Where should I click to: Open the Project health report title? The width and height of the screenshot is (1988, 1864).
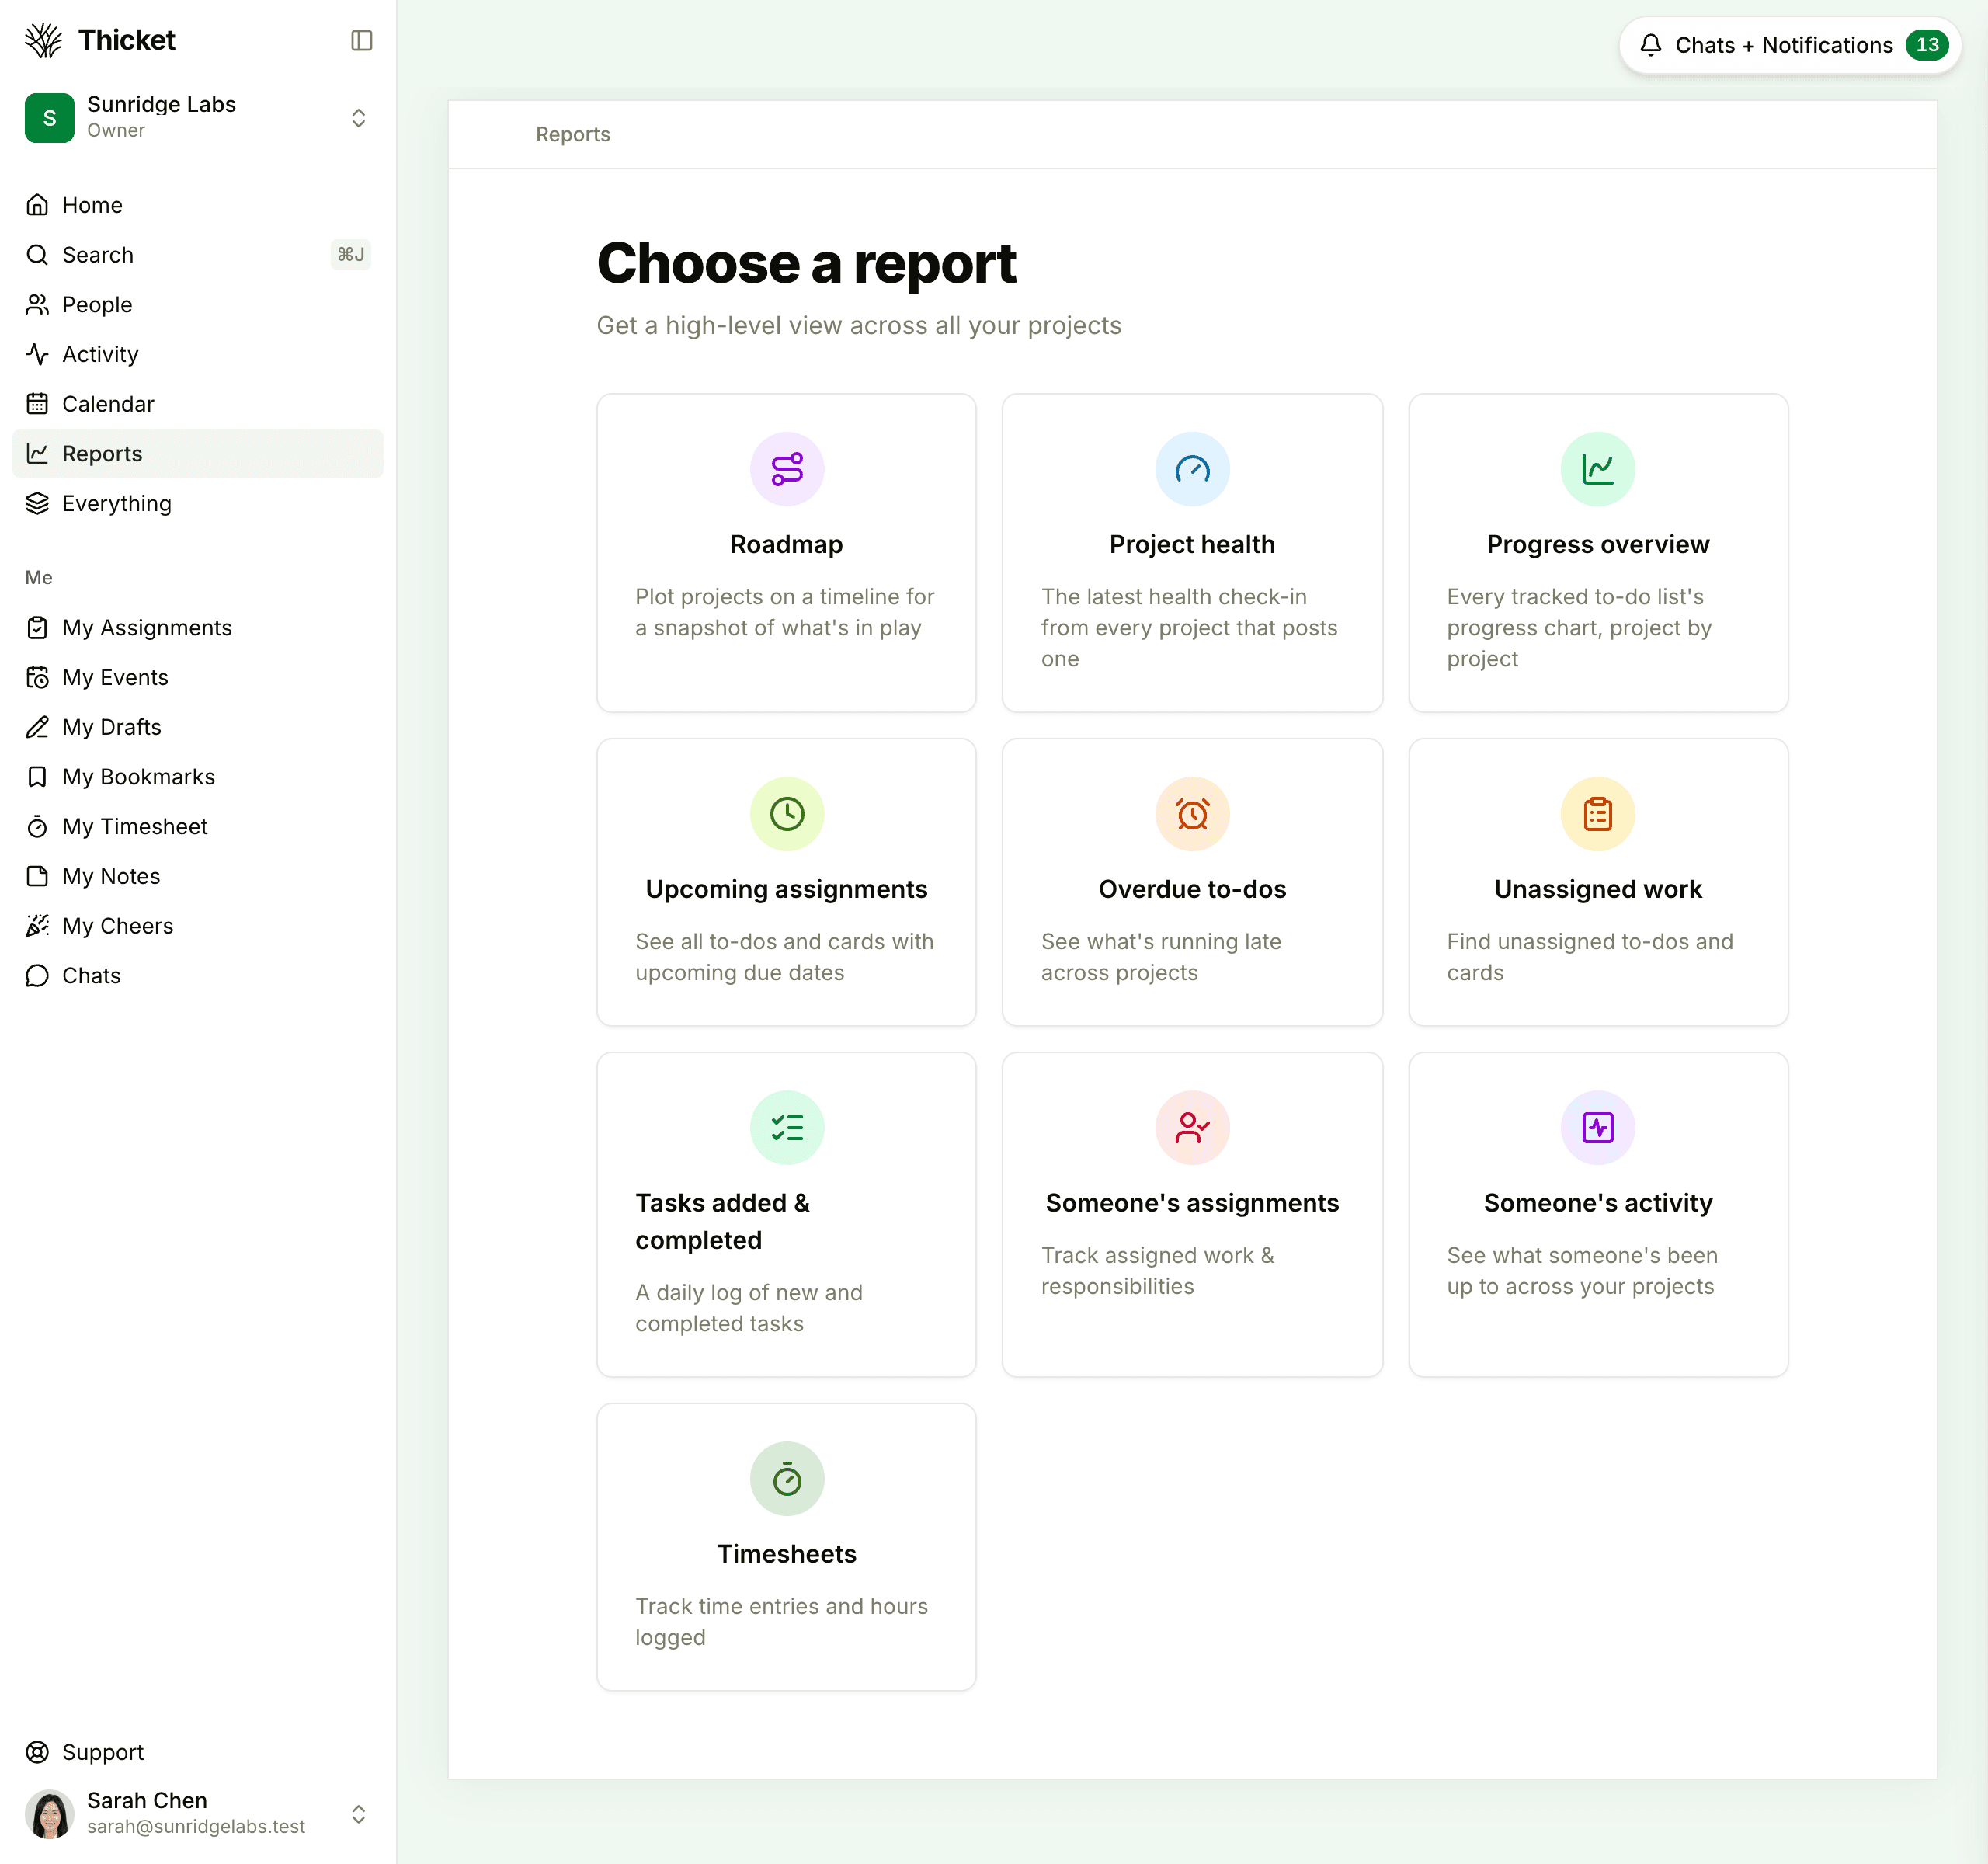pyautogui.click(x=1192, y=544)
